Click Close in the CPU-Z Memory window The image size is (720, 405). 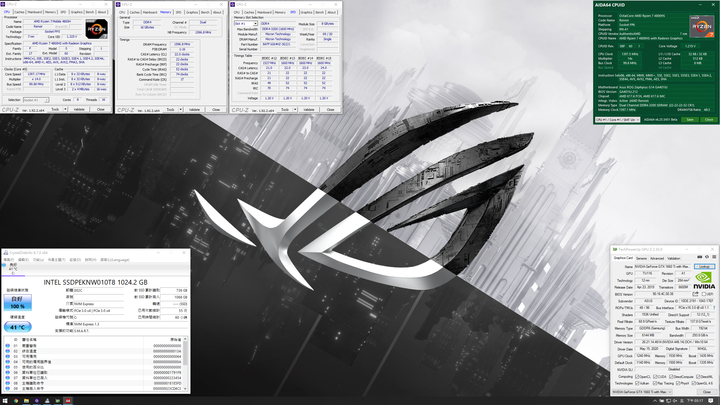pyautogui.click(x=216, y=109)
